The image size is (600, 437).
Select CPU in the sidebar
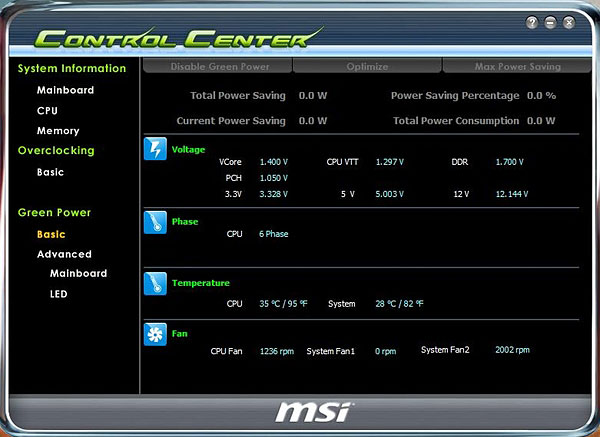point(47,111)
